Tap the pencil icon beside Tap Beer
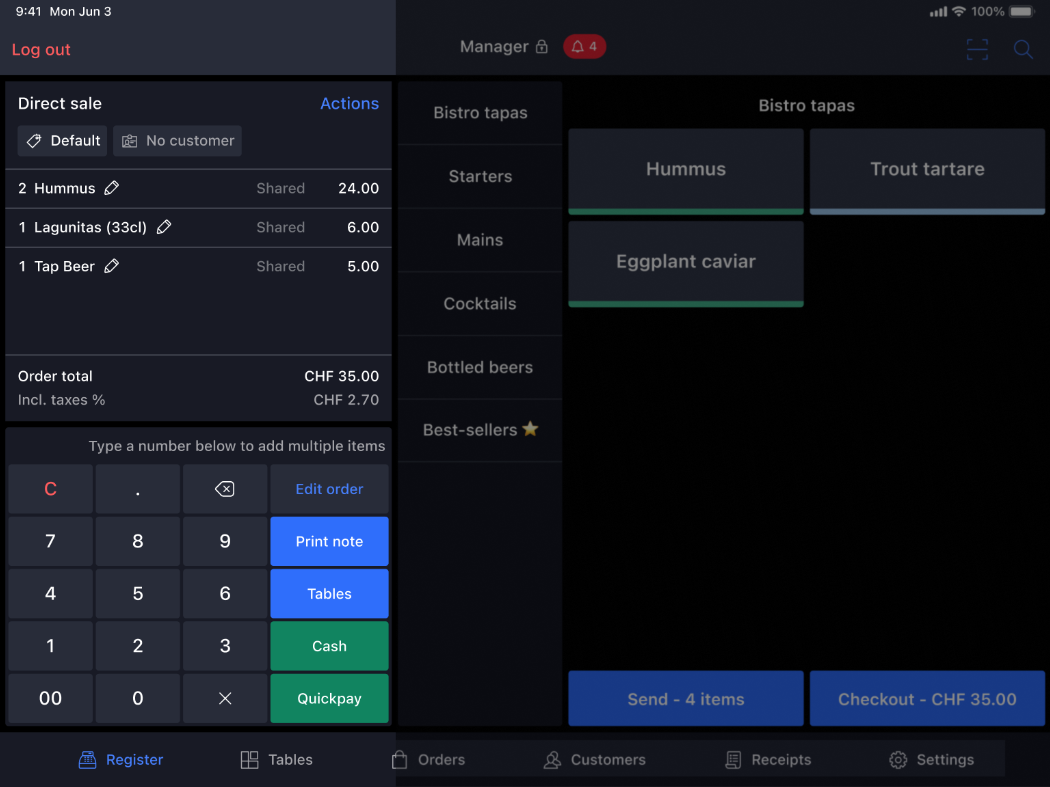 click(x=112, y=266)
